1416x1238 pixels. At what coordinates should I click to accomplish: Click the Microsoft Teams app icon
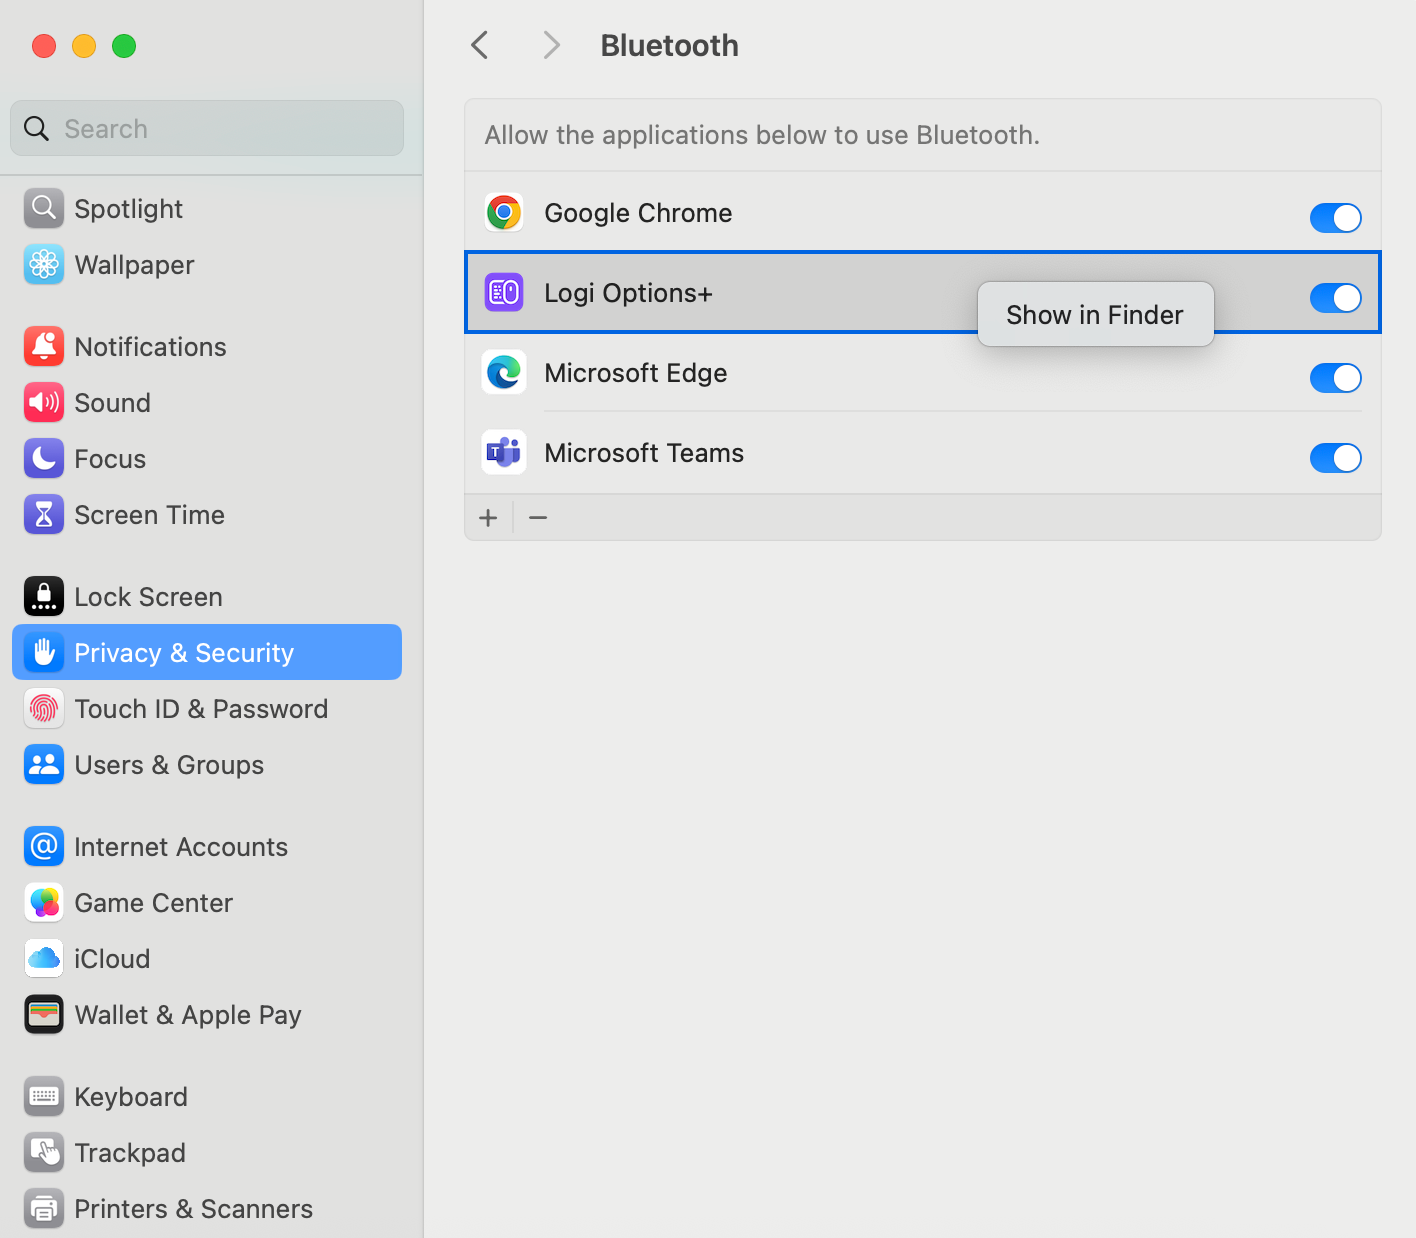[x=504, y=452]
